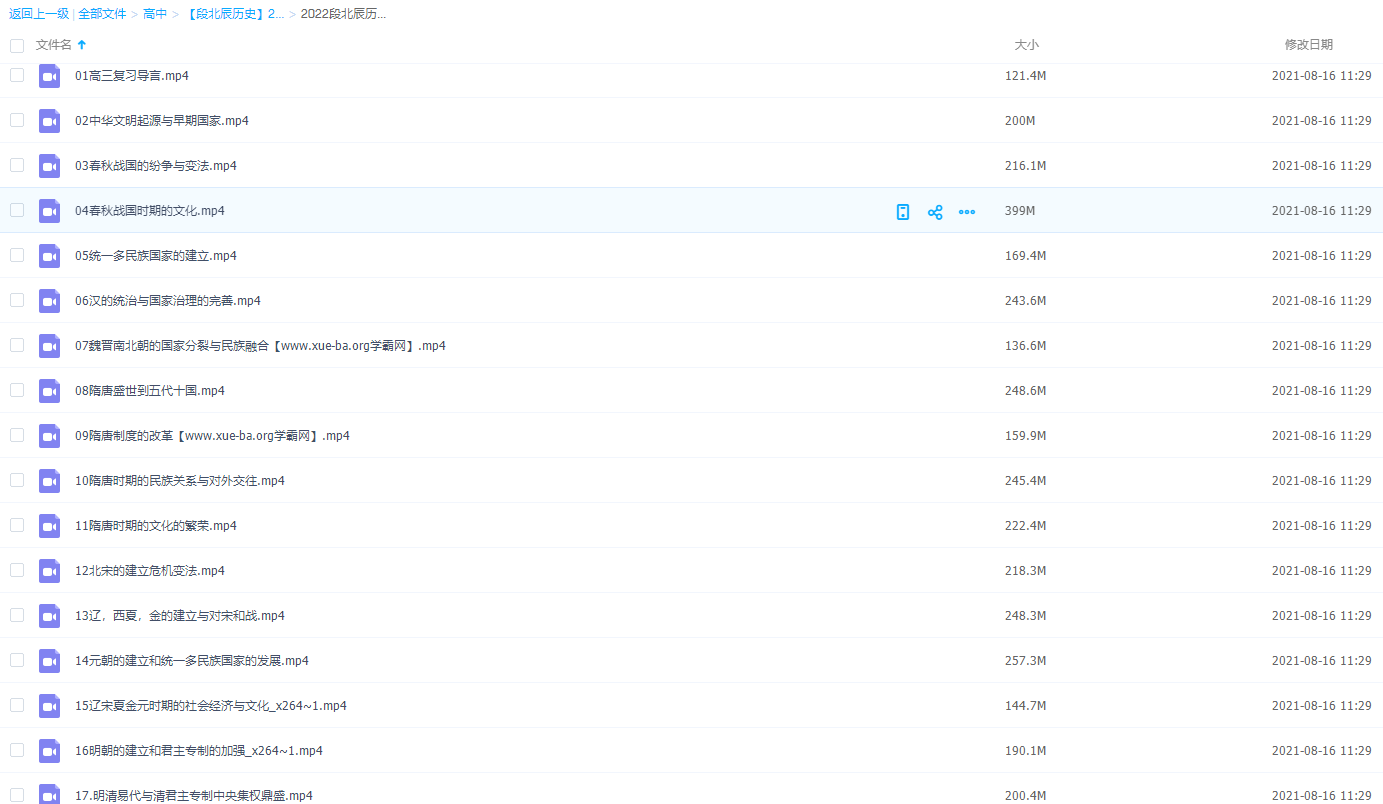
Task: Click video icon of 06汉的统治与国家治理的完善.mp4
Action: point(50,301)
